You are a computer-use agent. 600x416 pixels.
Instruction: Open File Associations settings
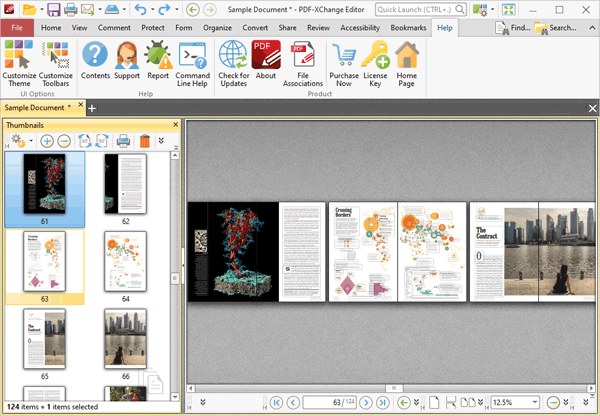tap(303, 64)
